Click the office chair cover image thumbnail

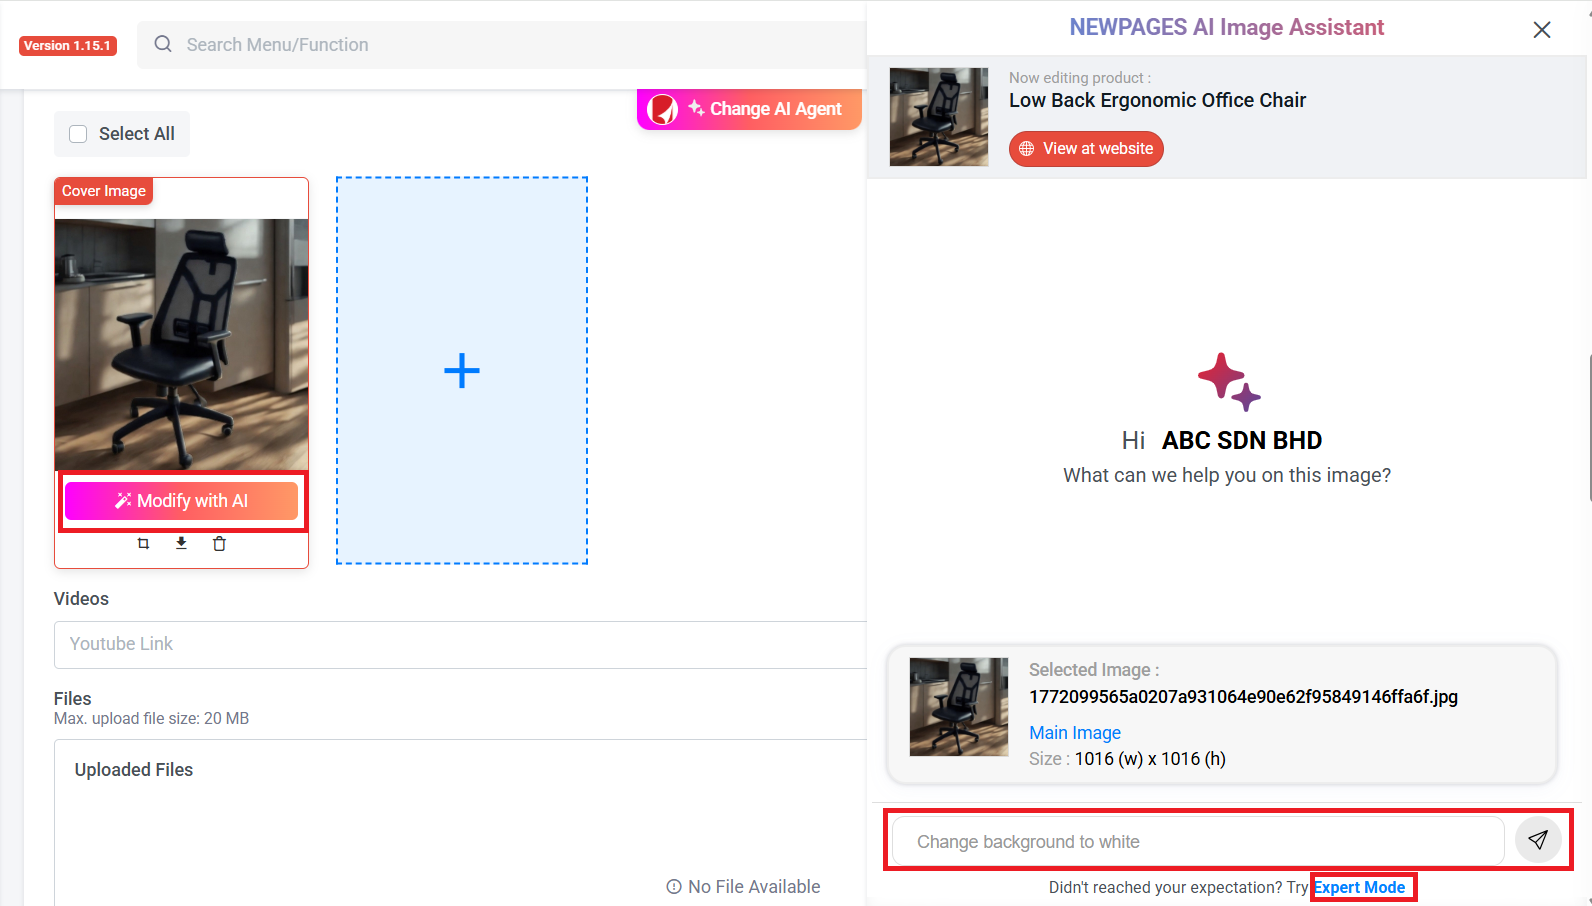coord(181,344)
